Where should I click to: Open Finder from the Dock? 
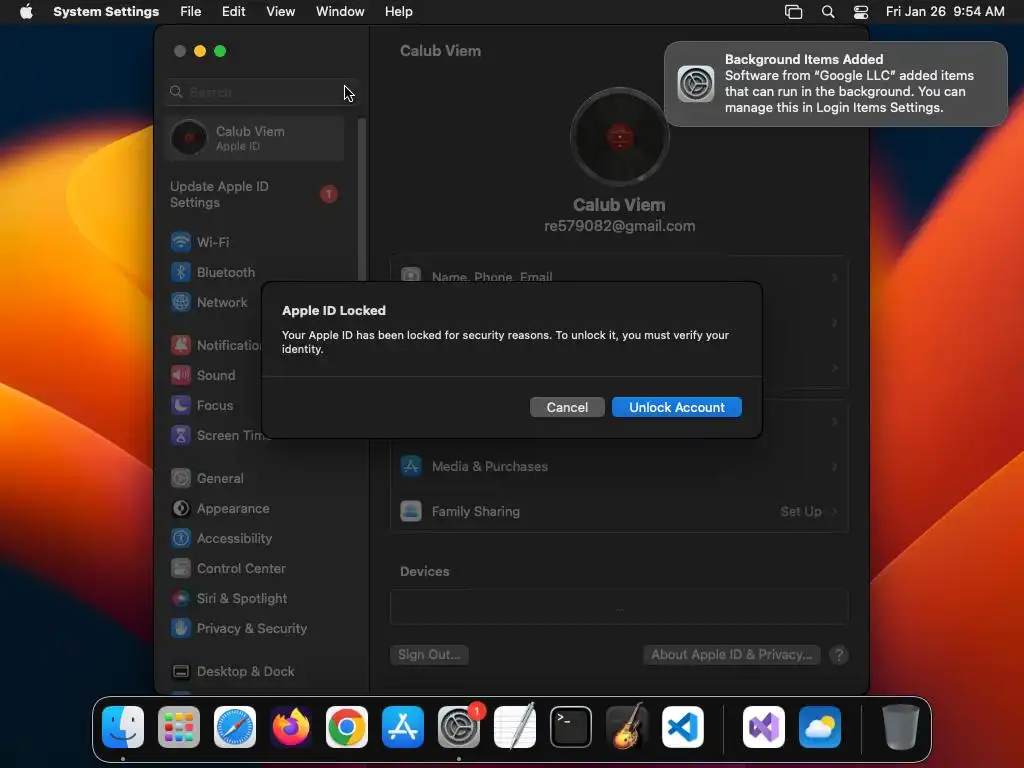[x=123, y=727]
